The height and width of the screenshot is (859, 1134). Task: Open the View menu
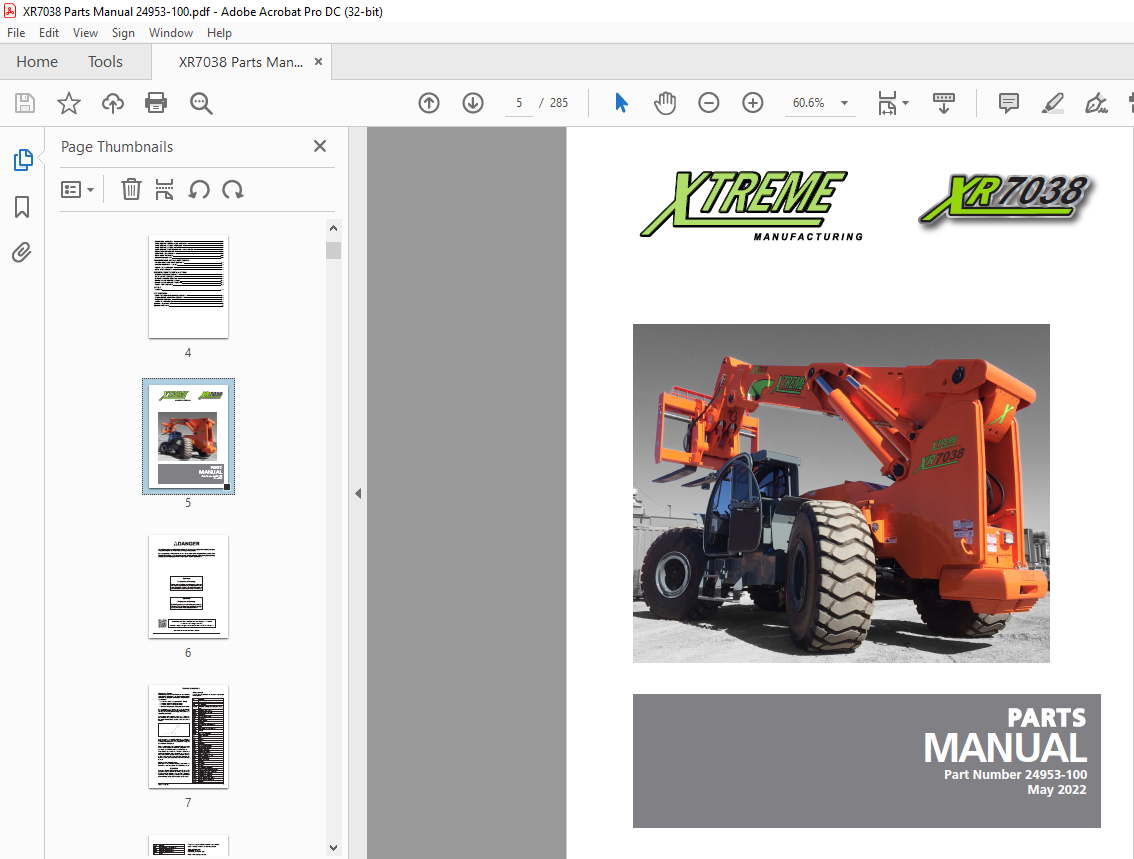pyautogui.click(x=85, y=33)
